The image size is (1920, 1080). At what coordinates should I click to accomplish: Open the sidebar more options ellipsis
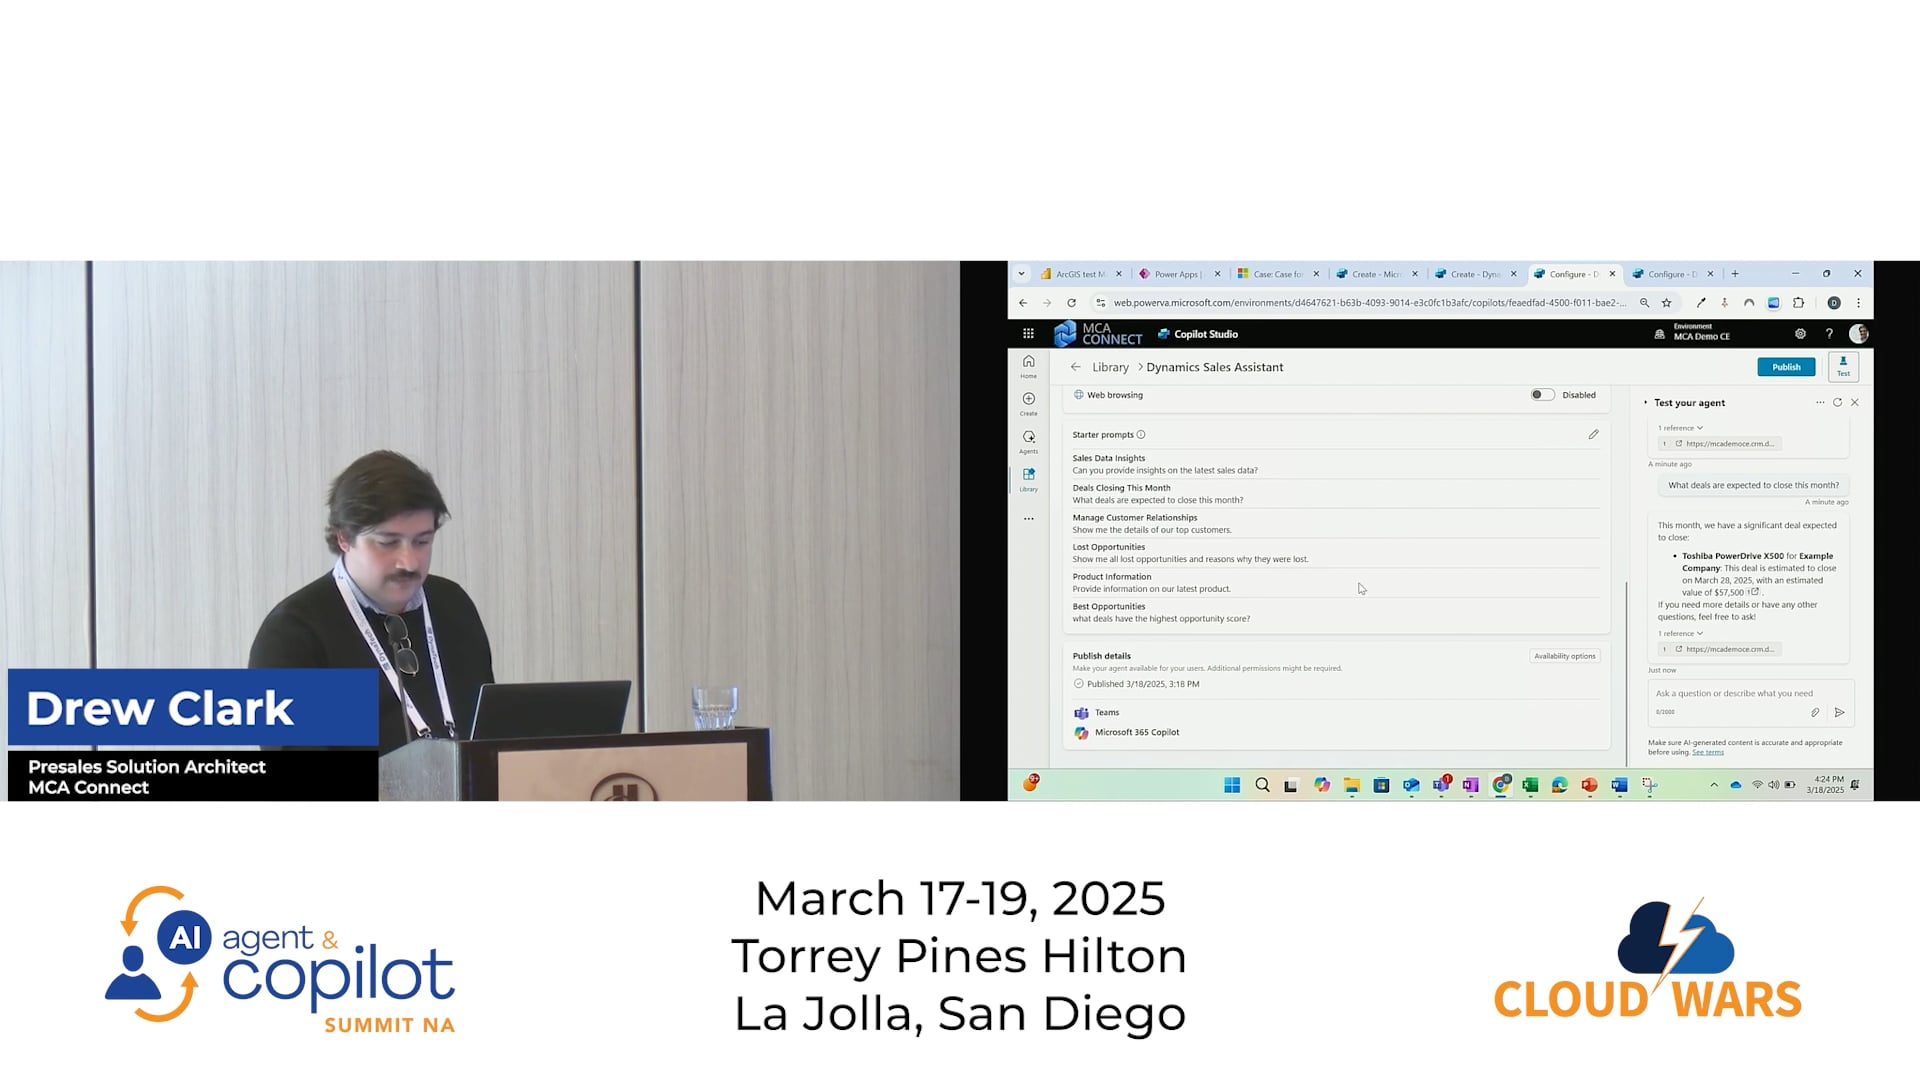click(x=1028, y=519)
